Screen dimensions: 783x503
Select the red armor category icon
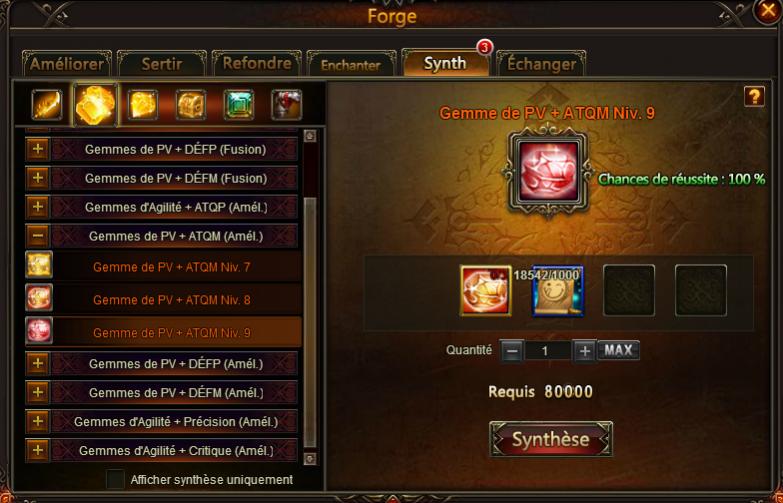coord(287,105)
